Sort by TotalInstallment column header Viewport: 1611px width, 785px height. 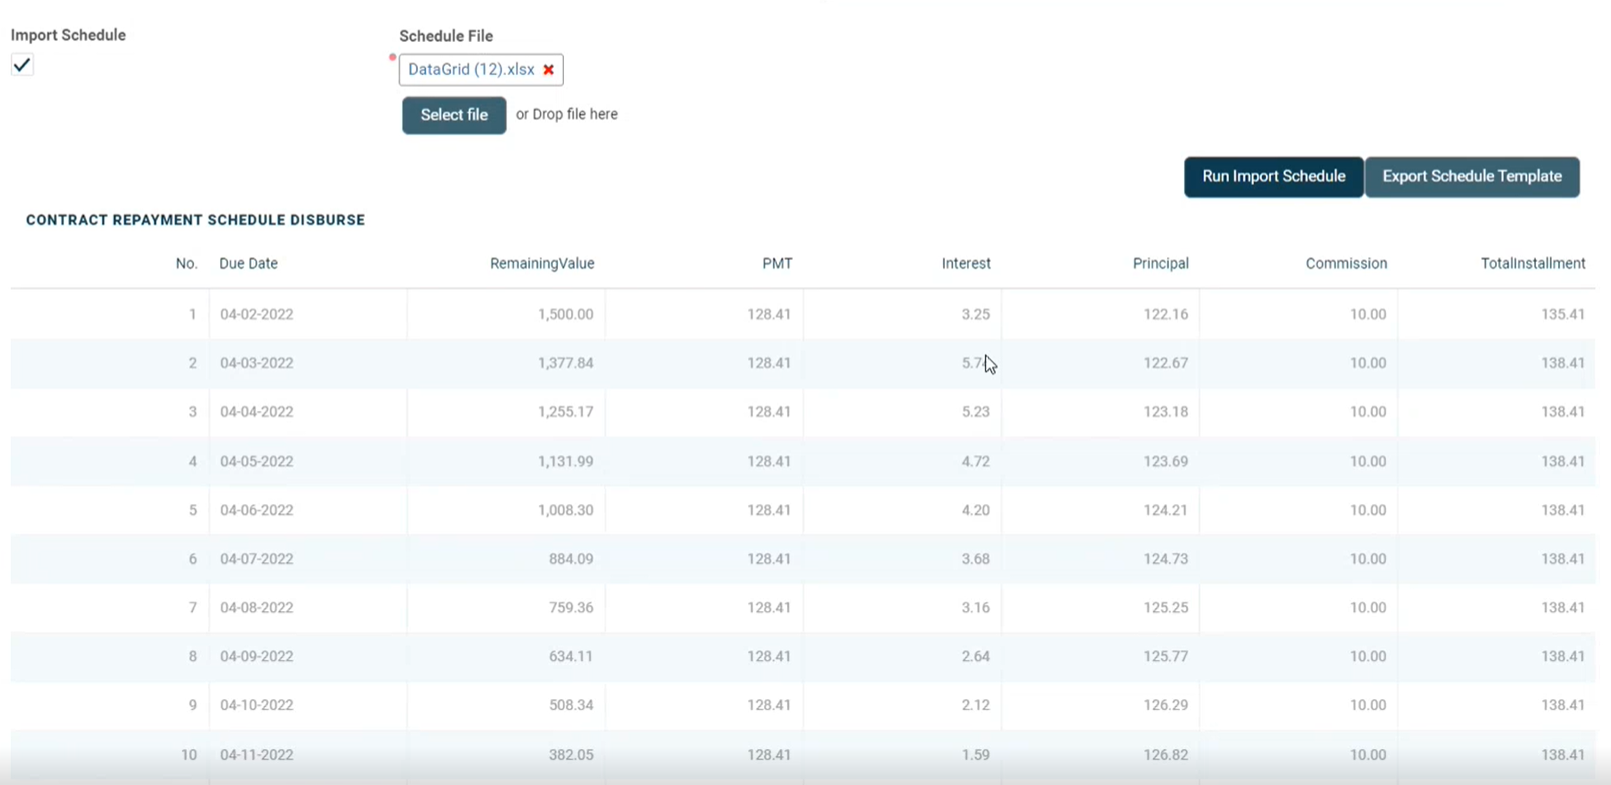1532,264
